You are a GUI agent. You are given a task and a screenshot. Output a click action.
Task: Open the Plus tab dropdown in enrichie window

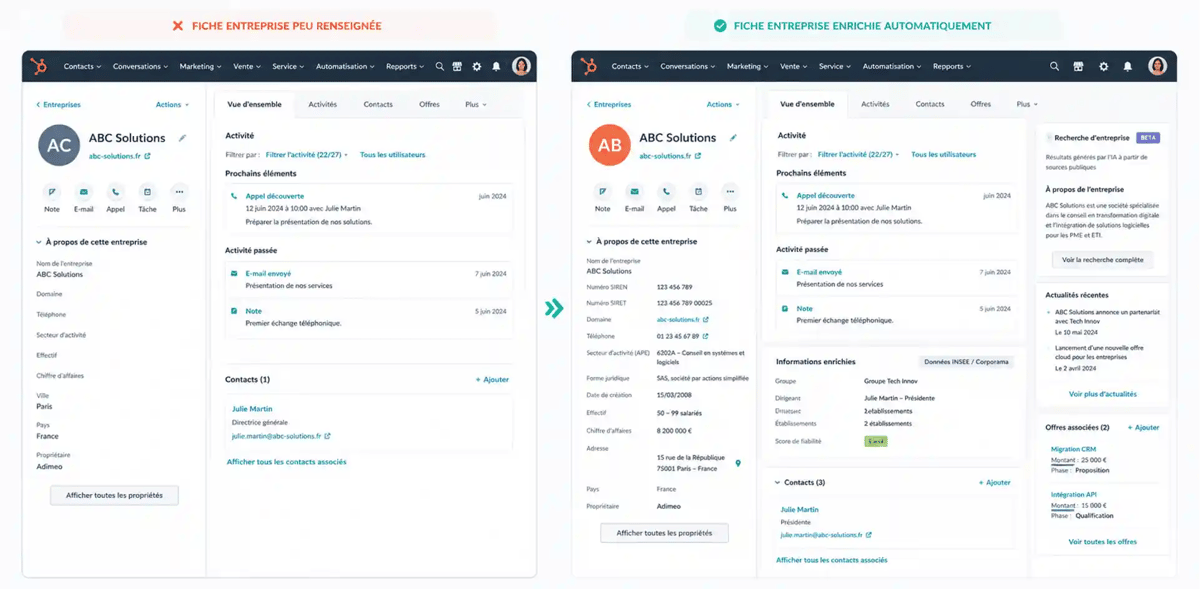click(x=1027, y=104)
